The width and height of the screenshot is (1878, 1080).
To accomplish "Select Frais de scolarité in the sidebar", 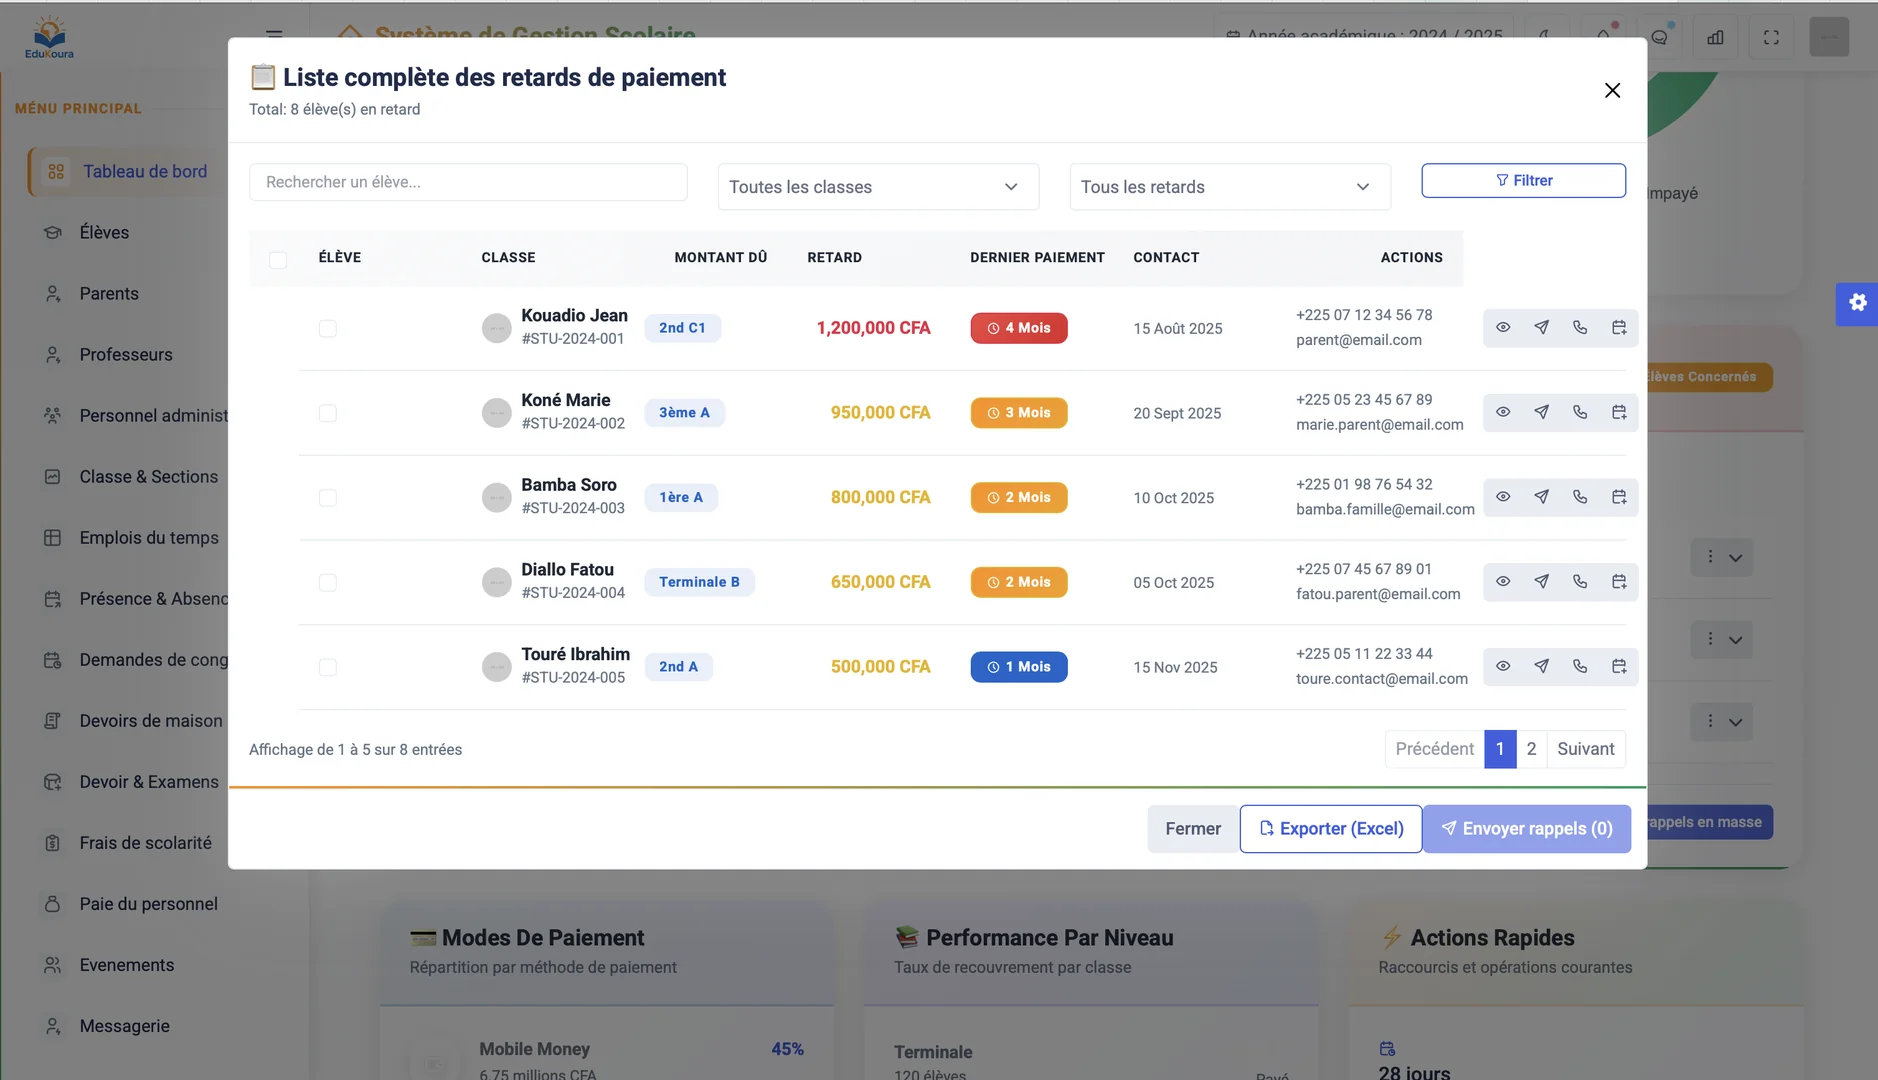I will [x=145, y=842].
